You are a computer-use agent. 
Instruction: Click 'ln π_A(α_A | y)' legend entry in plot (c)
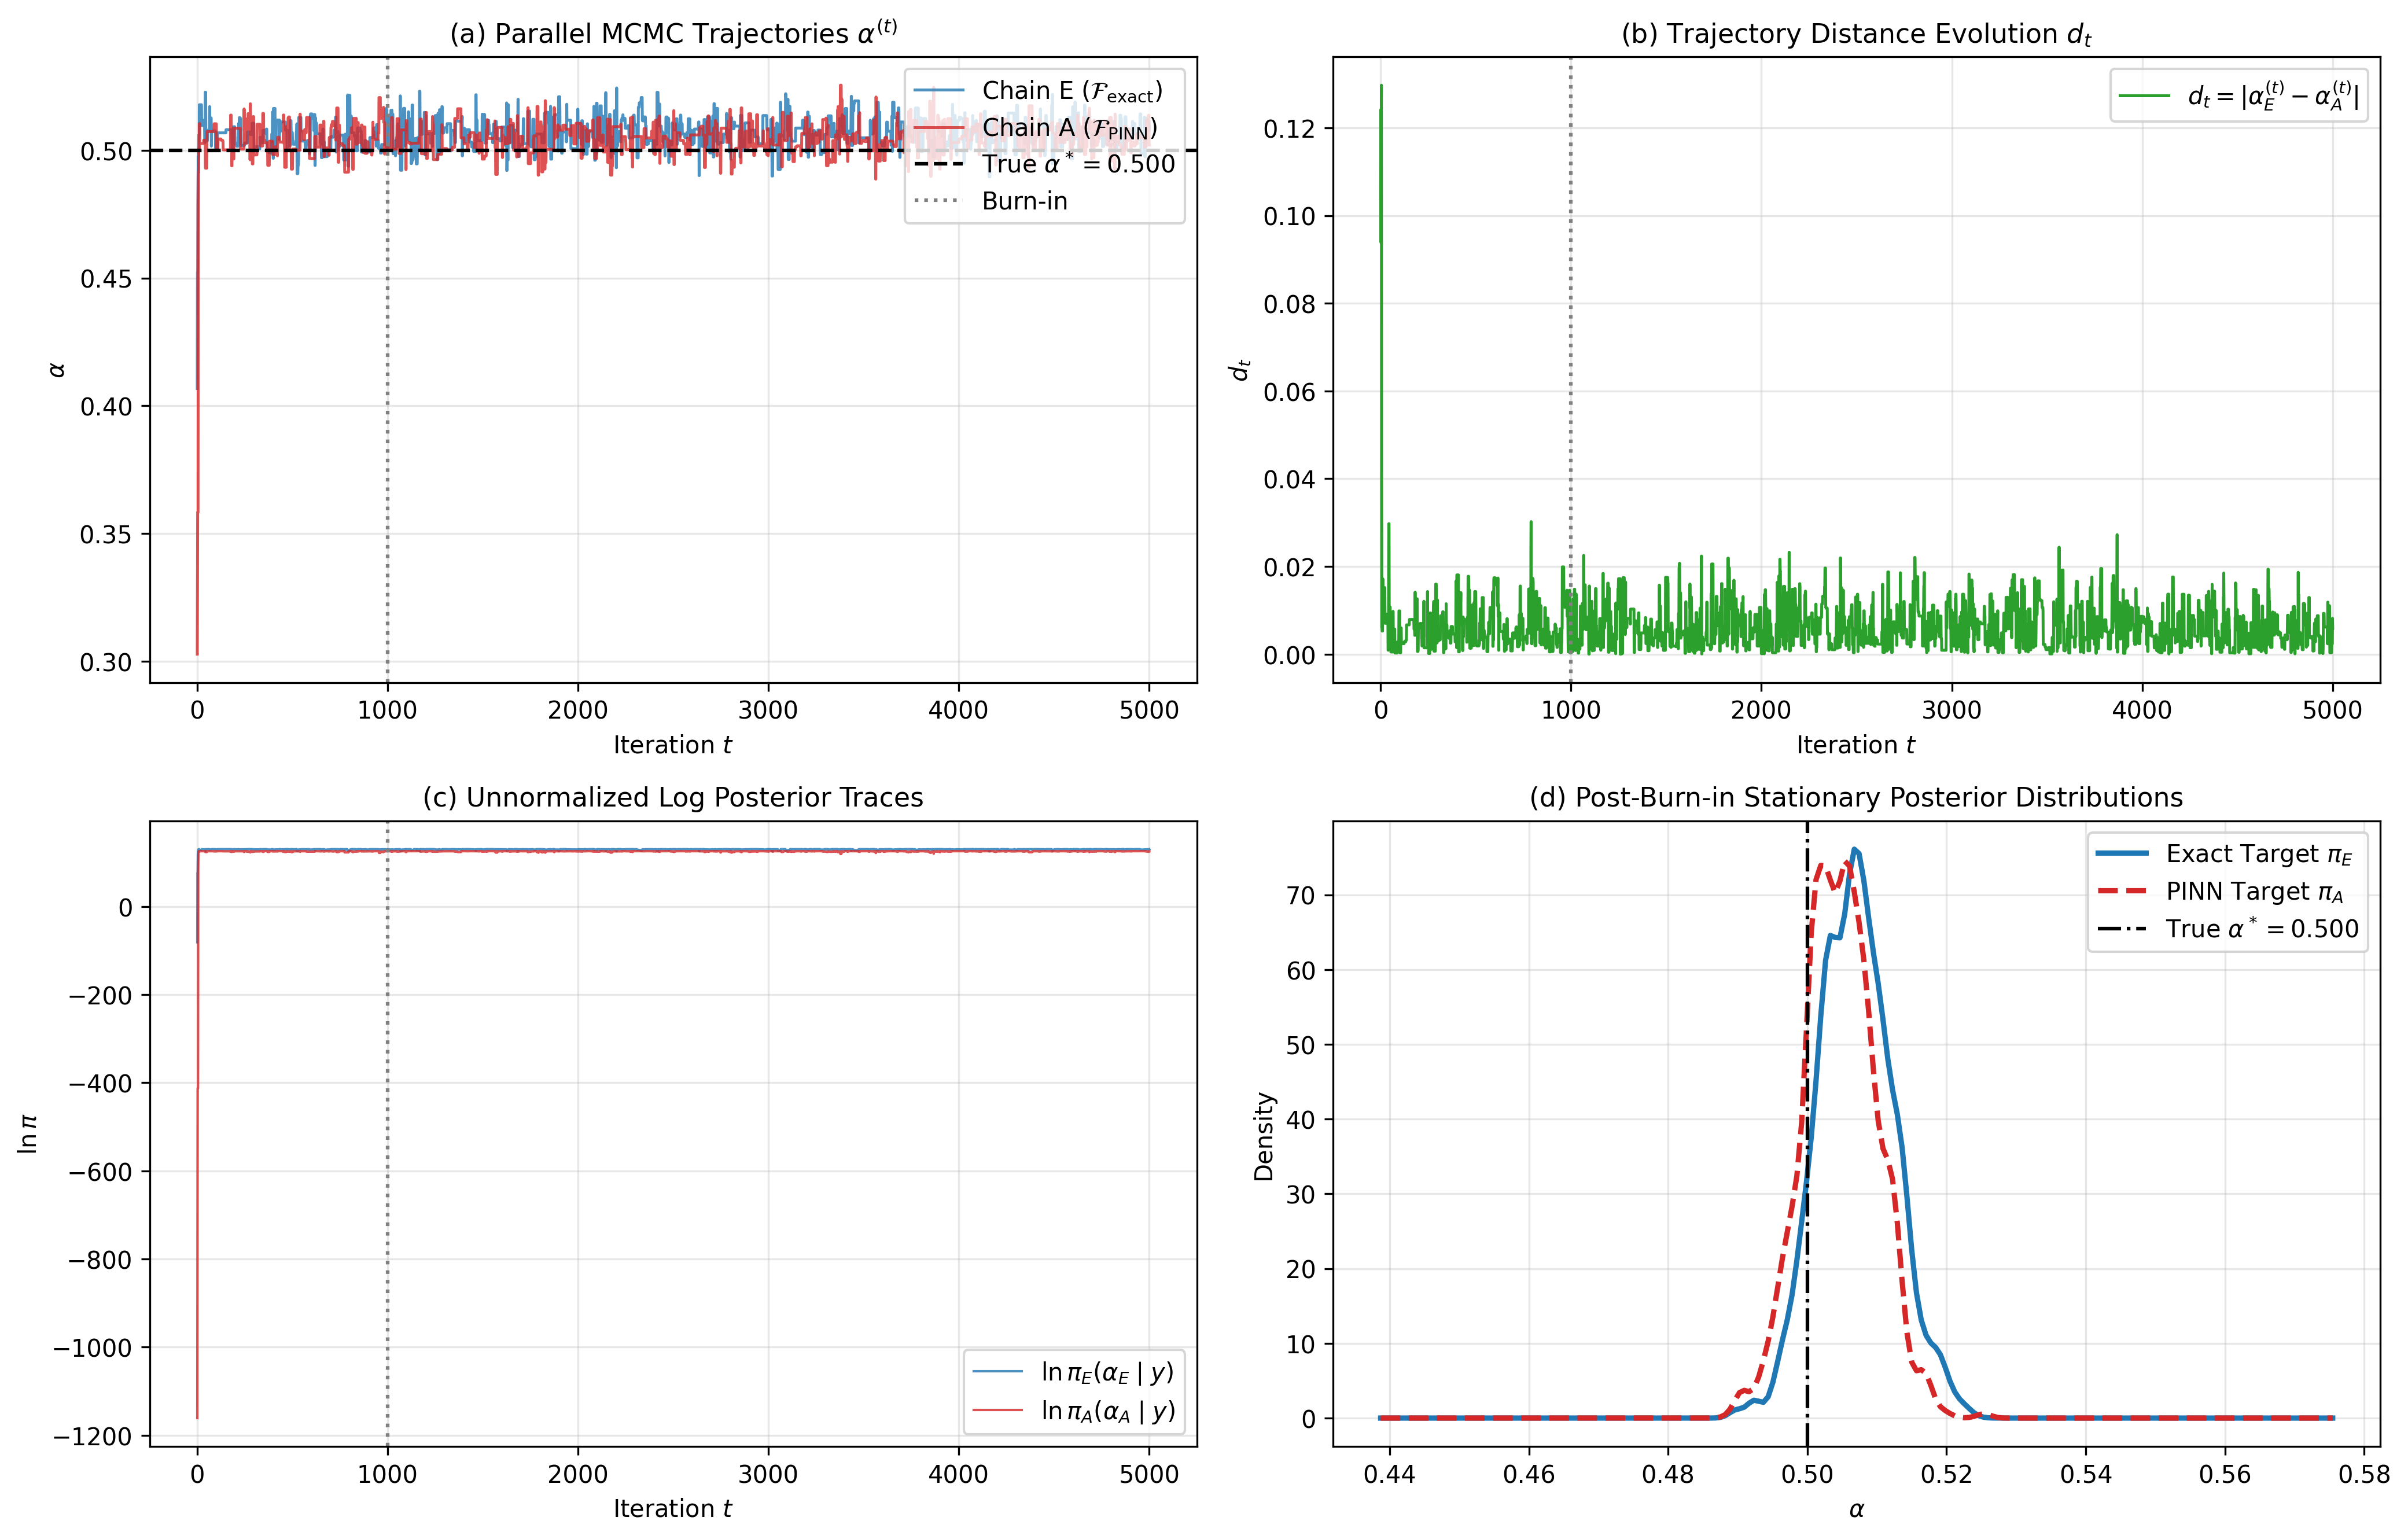click(1073, 1410)
